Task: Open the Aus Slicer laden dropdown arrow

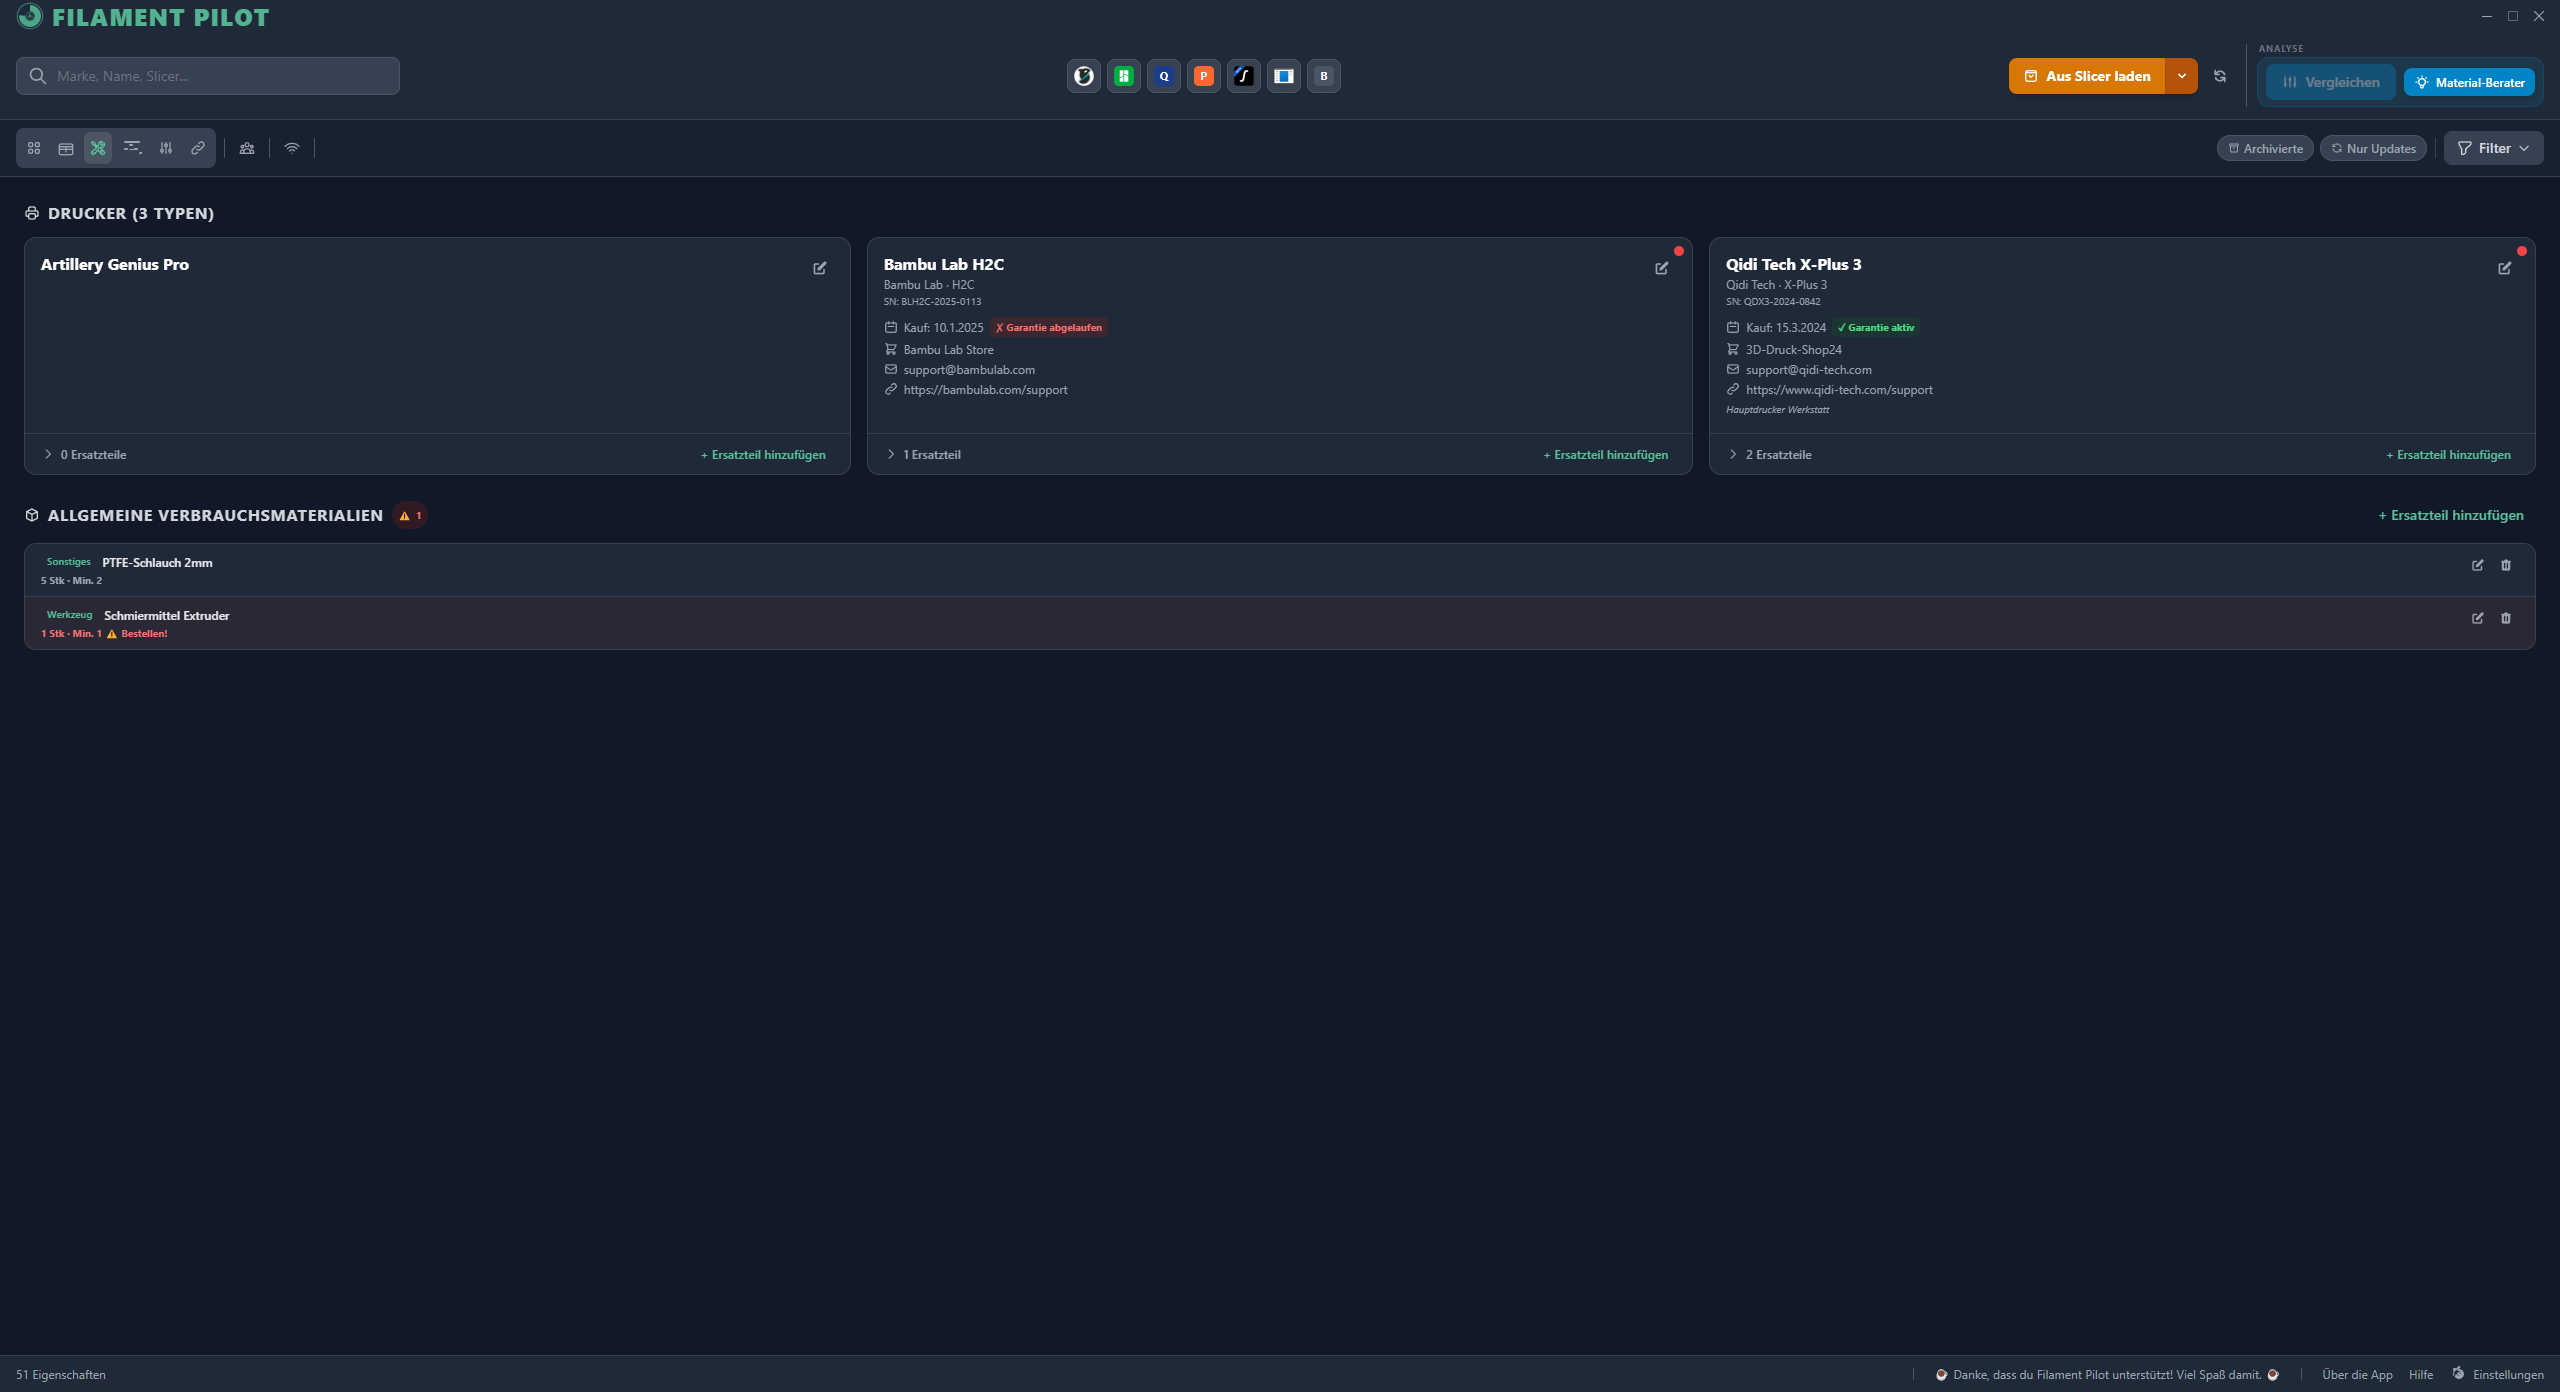Action: point(2182,76)
